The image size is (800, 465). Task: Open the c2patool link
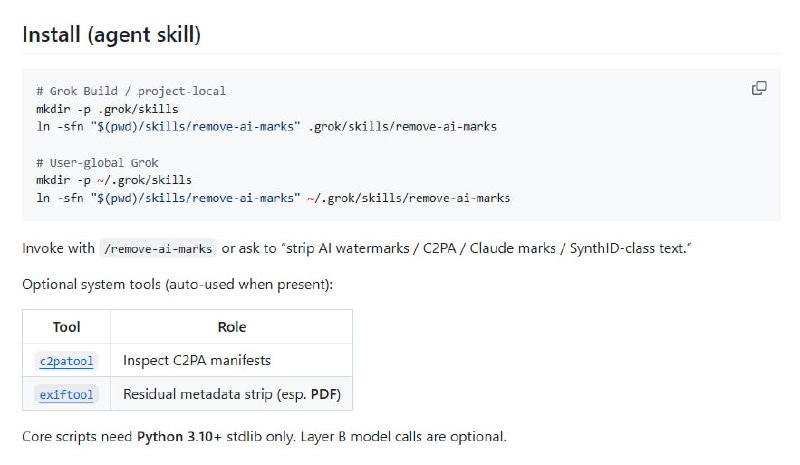[x=66, y=361]
